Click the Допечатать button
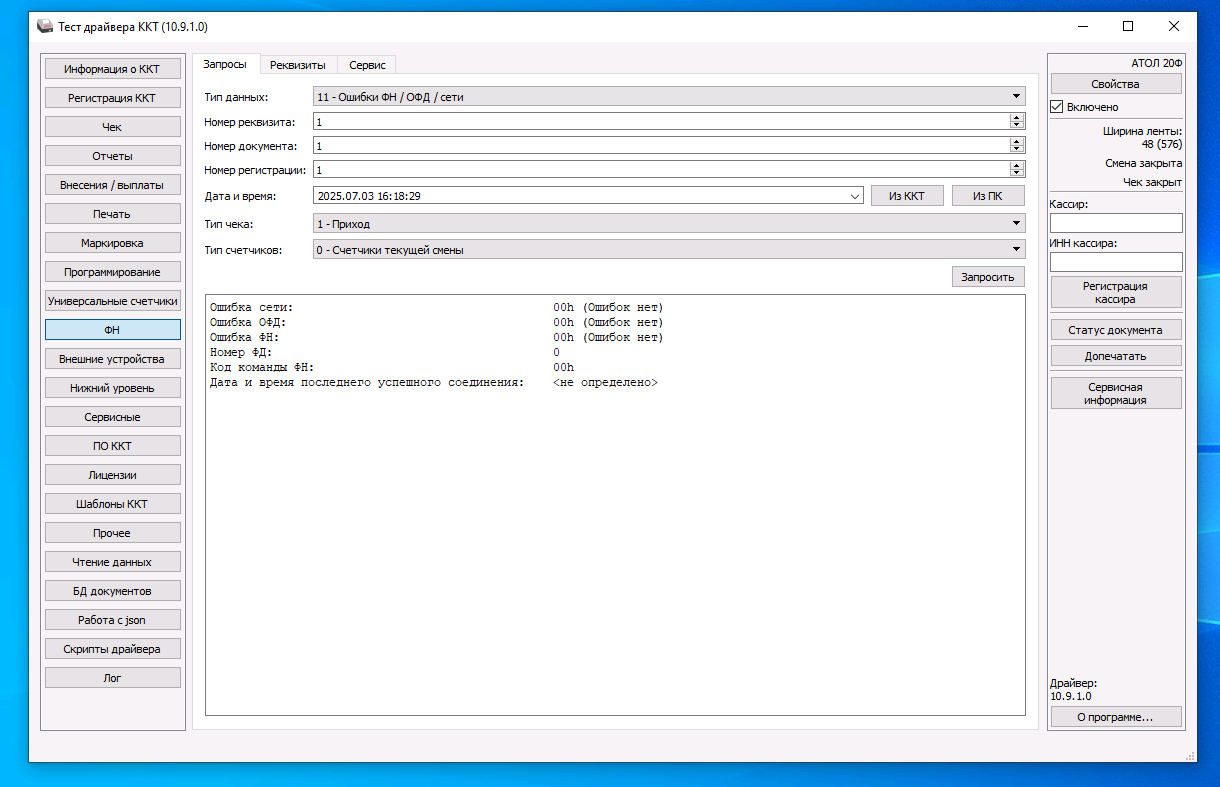The width and height of the screenshot is (1220, 787). (1115, 356)
